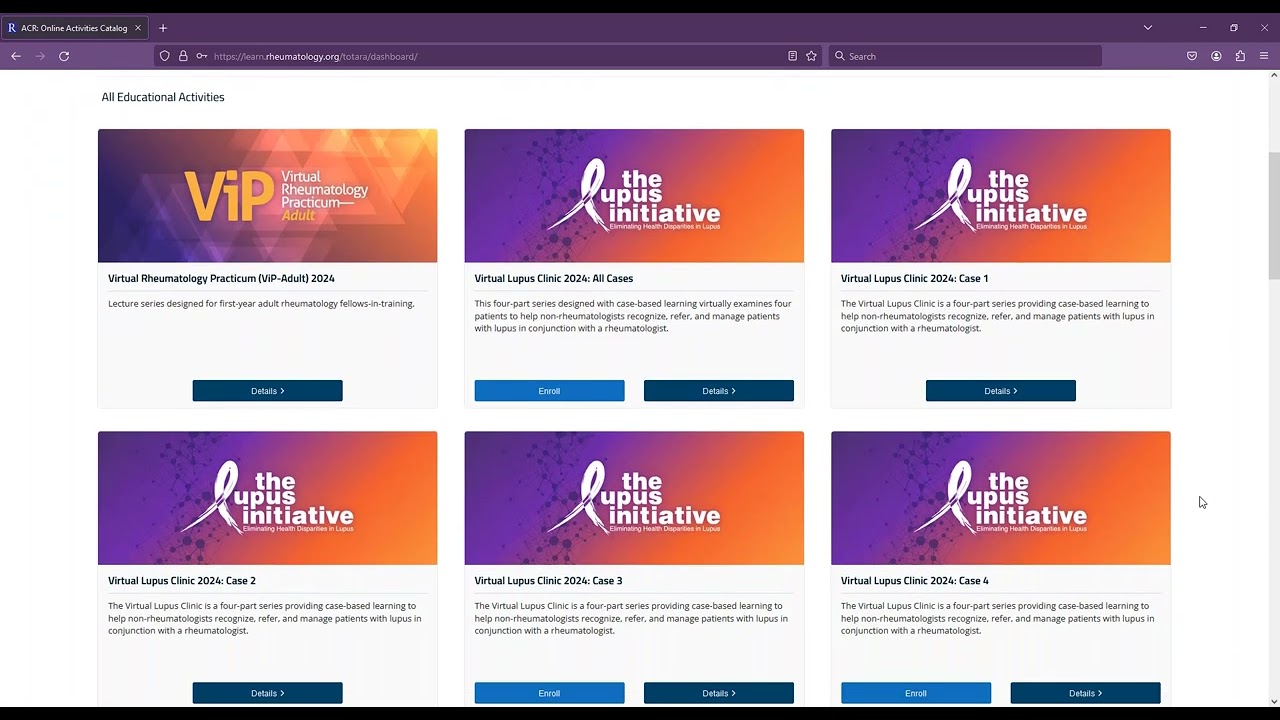Image resolution: width=1280 pixels, height=720 pixels.
Task: Open Details for Virtual Rheumatology Practicum 2024
Action: (x=267, y=391)
